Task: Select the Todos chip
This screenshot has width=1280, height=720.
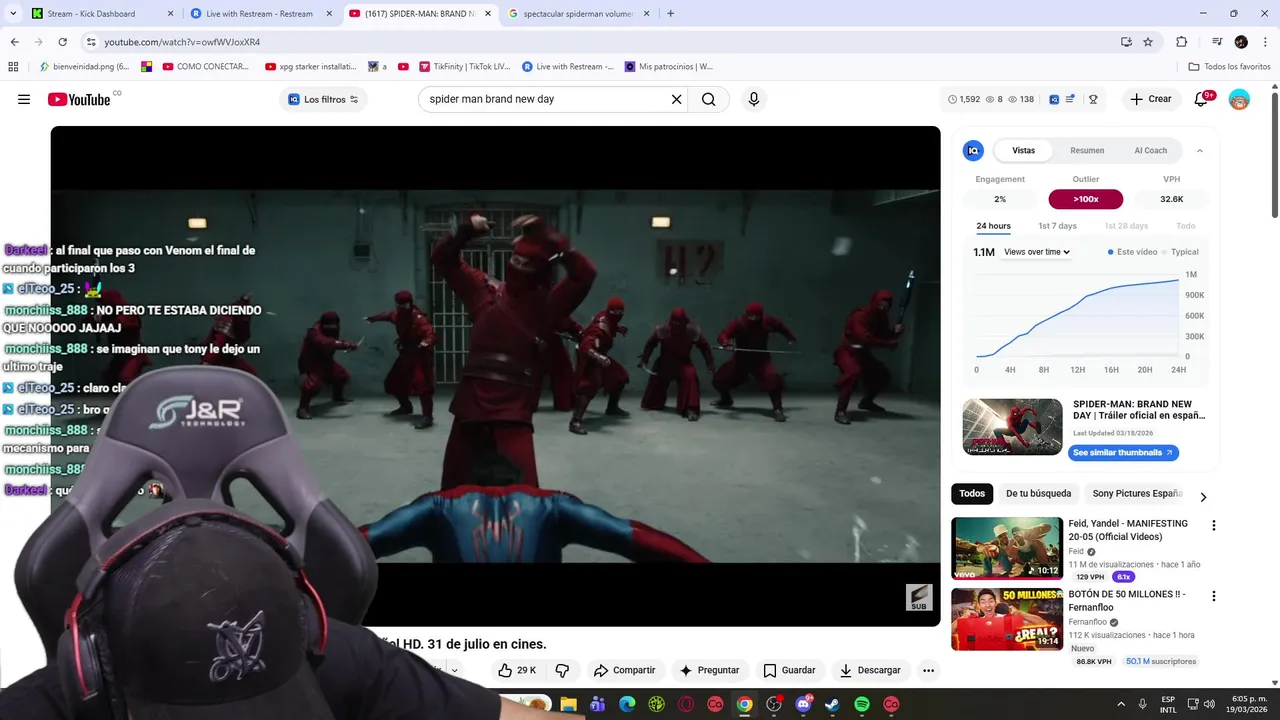Action: coord(972,493)
